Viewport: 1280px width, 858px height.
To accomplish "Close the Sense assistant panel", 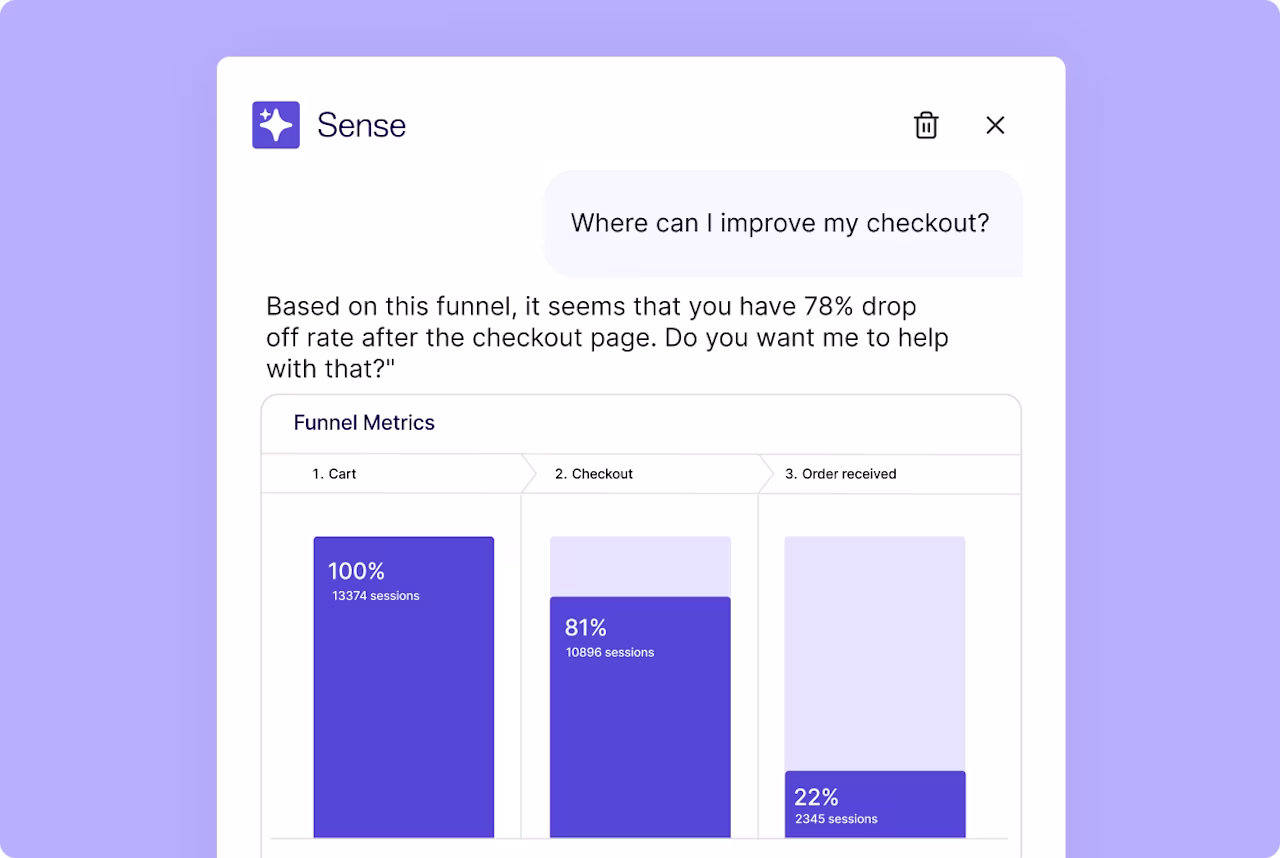I will coord(995,125).
